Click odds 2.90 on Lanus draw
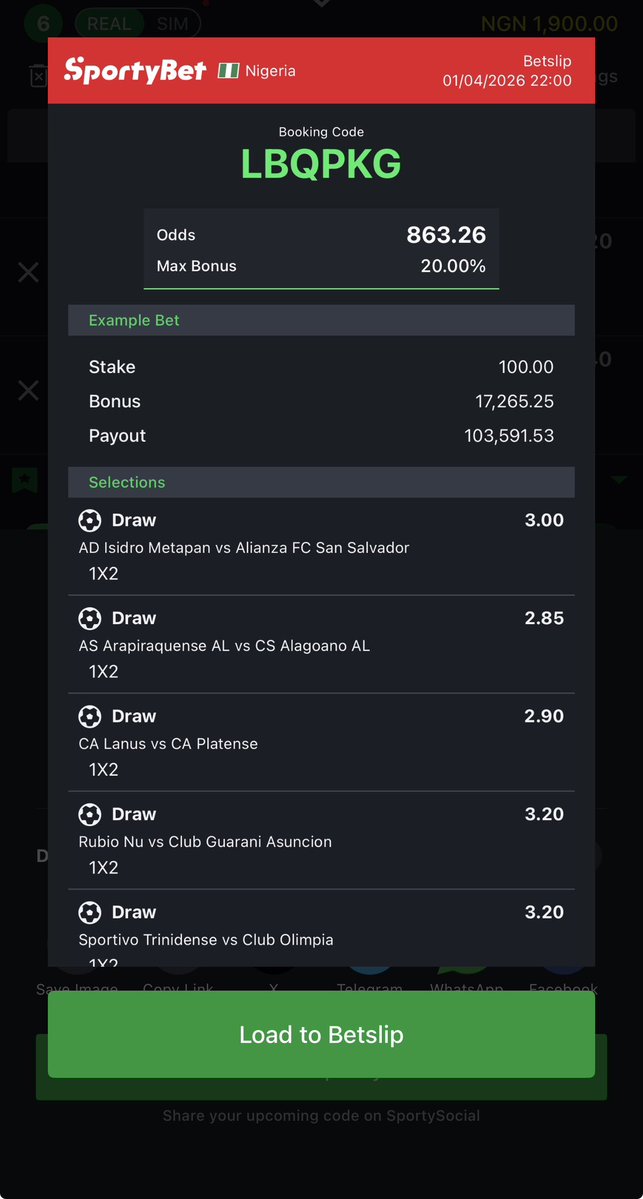The width and height of the screenshot is (643, 1199). tap(544, 716)
